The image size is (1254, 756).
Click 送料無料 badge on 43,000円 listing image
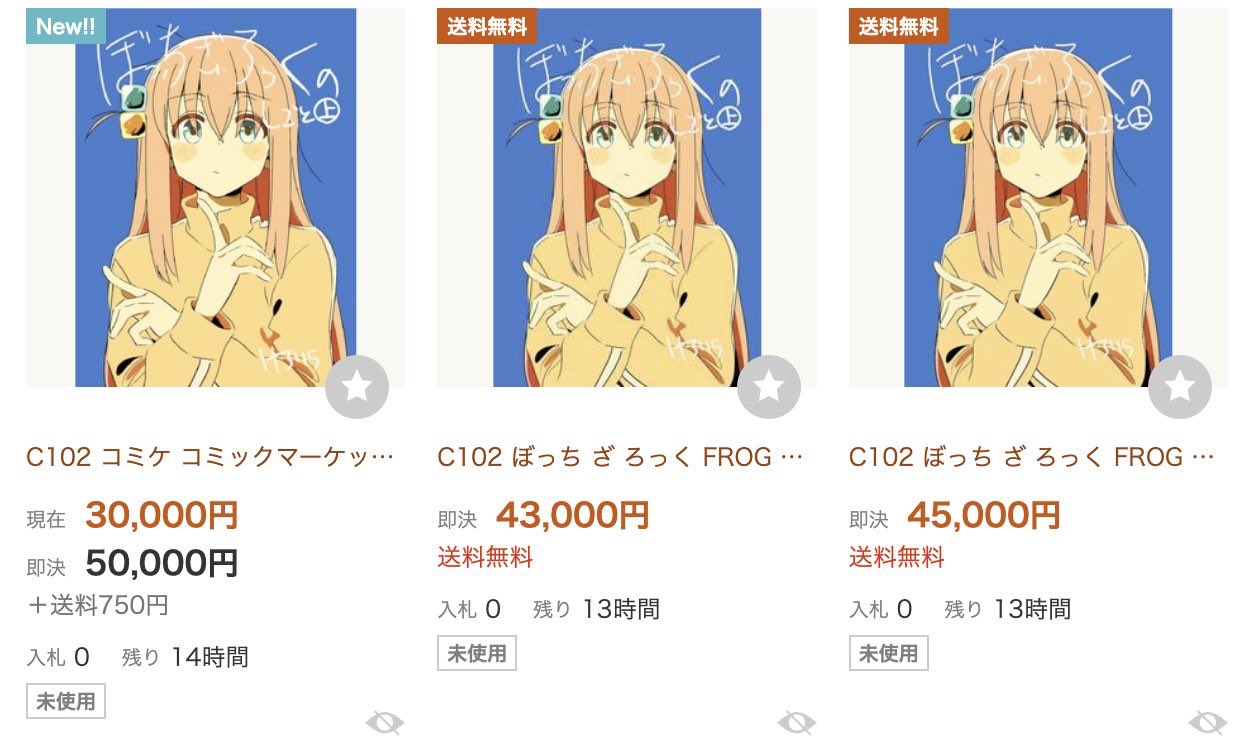487,26
